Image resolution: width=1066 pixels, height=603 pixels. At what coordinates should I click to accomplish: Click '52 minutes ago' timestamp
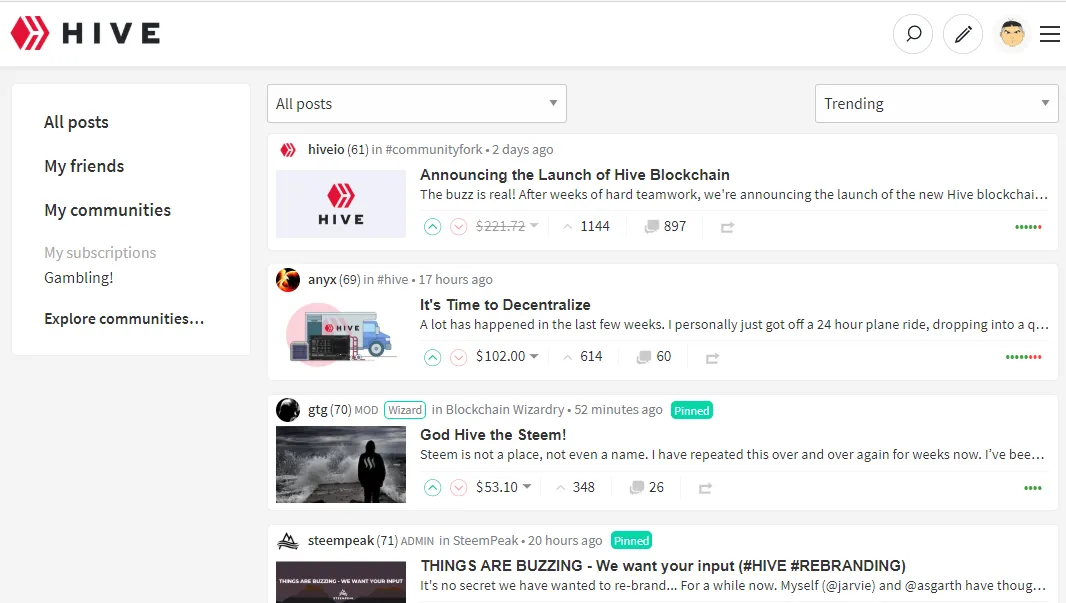[x=618, y=410]
